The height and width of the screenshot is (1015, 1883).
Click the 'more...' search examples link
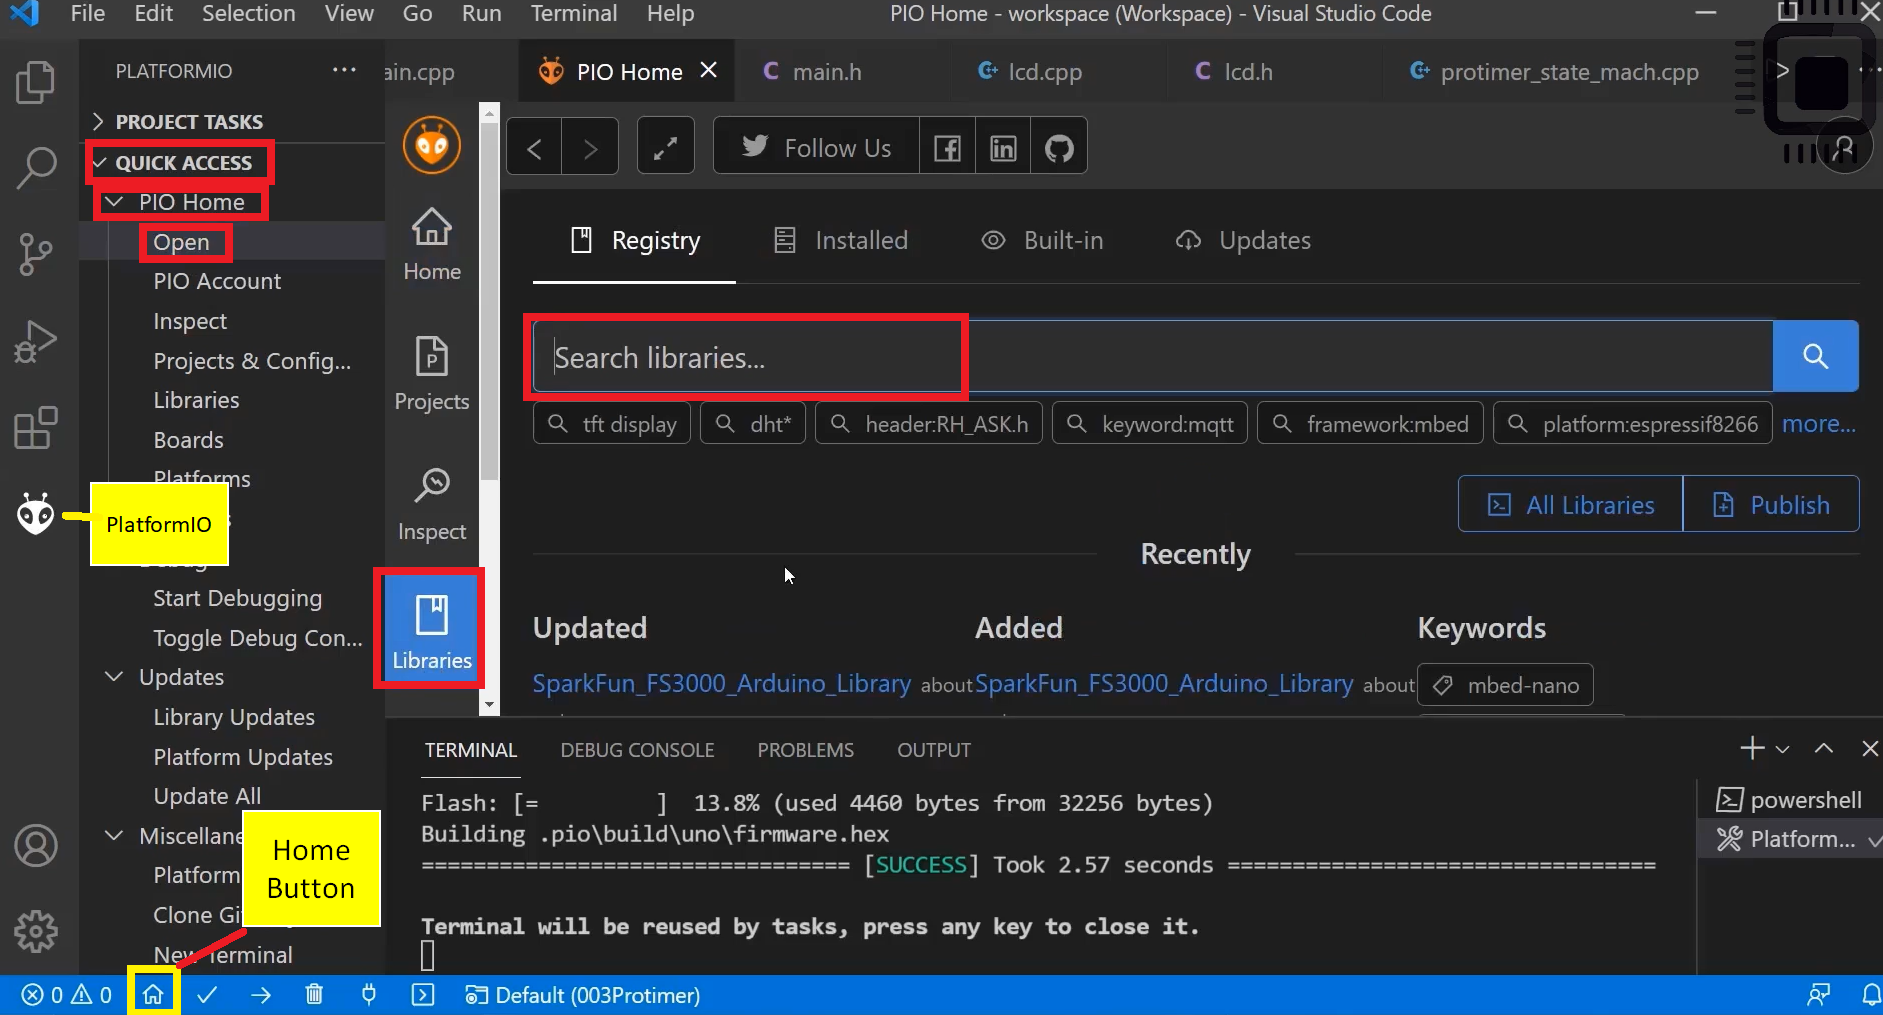[x=1818, y=424]
